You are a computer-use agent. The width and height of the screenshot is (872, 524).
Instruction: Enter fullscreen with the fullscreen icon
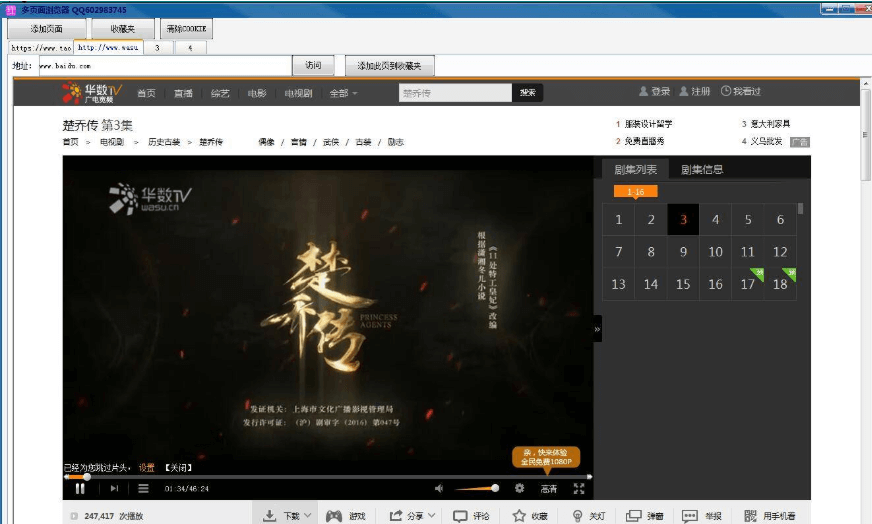click(x=579, y=488)
